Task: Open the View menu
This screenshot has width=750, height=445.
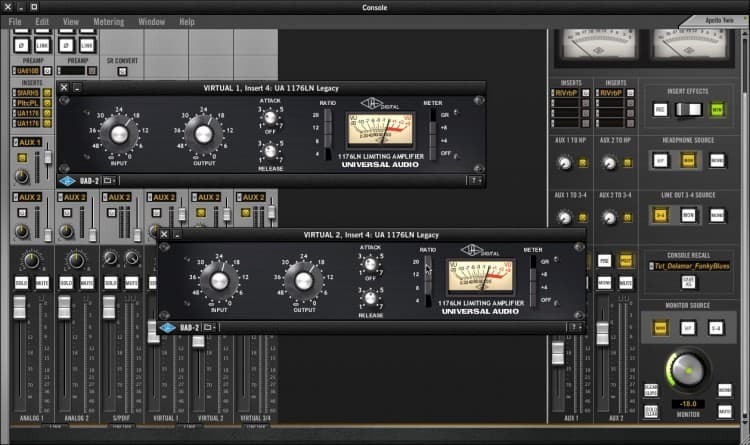Action: [x=71, y=22]
